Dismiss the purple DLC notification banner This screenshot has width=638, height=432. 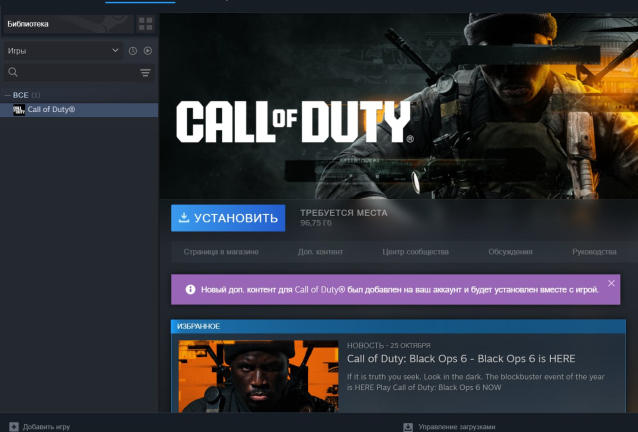pyautogui.click(x=612, y=284)
